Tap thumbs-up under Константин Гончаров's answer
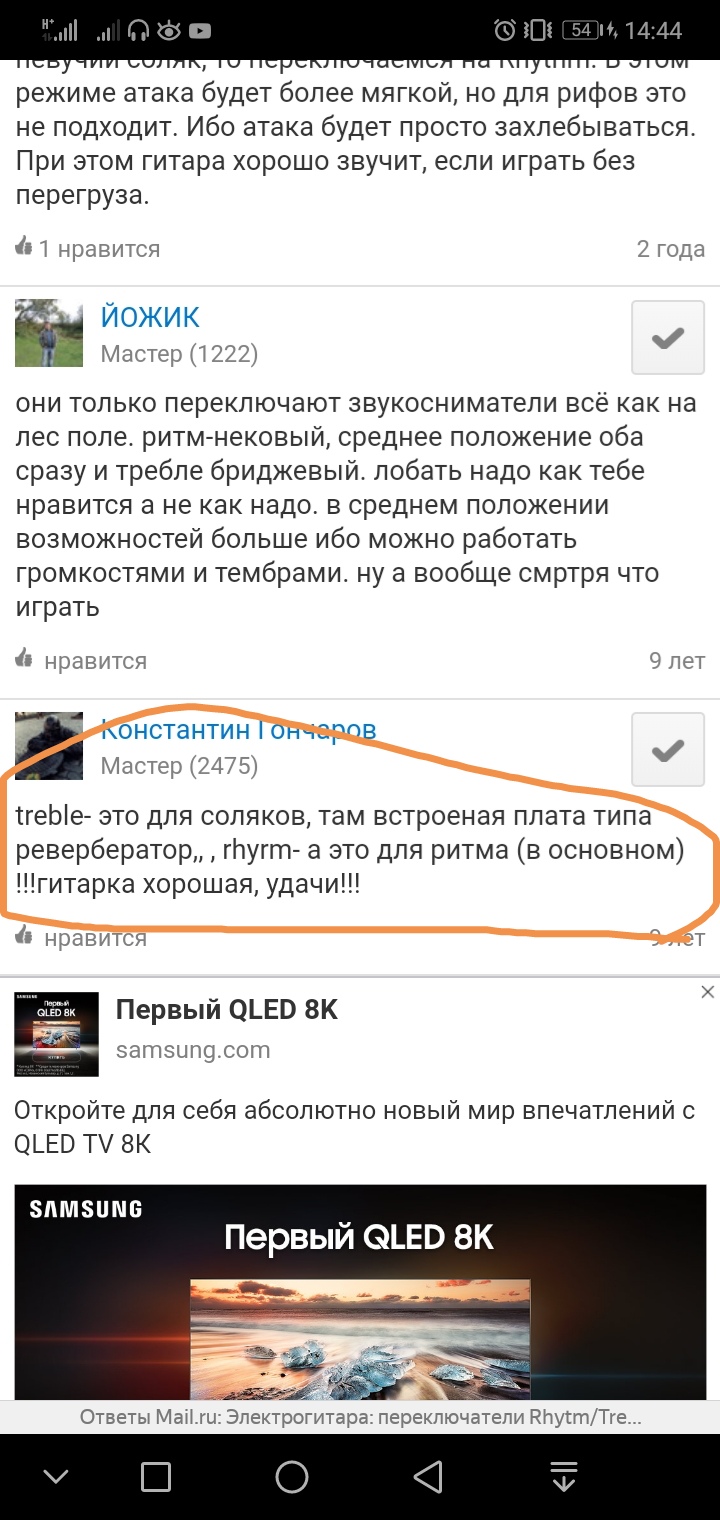 (x=23, y=937)
